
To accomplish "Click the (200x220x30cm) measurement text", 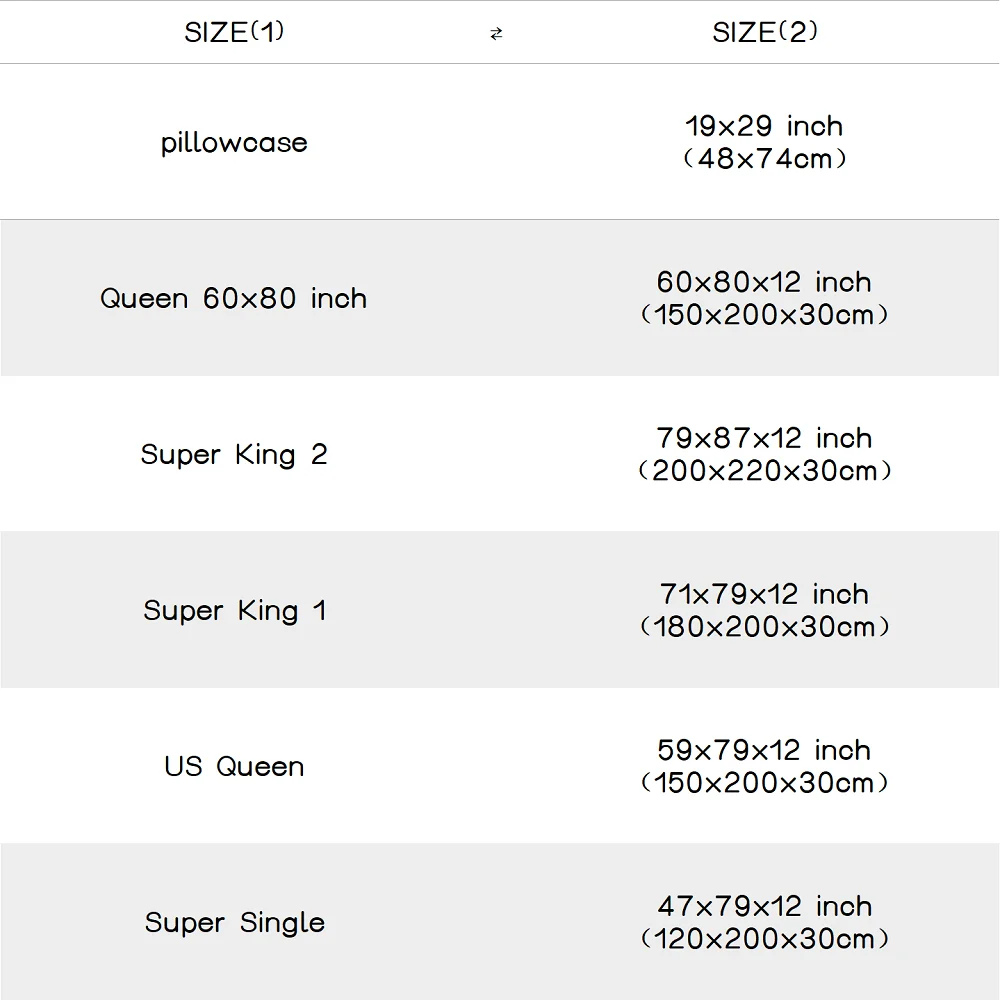I will click(x=764, y=471).
